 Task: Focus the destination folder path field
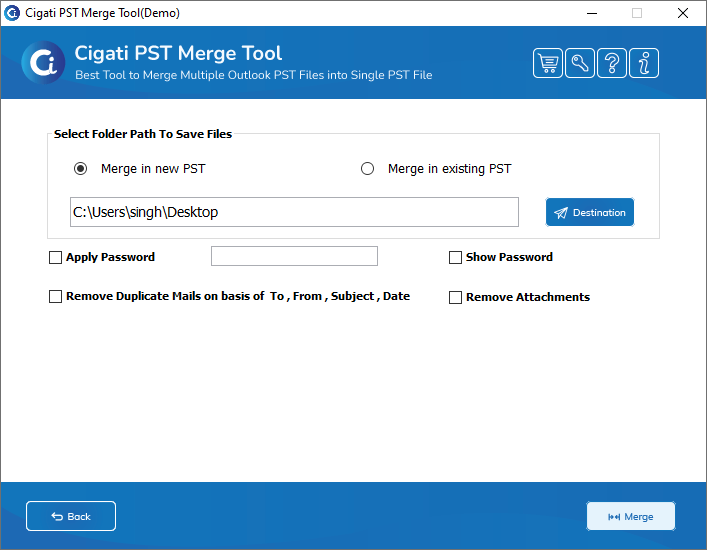point(294,212)
